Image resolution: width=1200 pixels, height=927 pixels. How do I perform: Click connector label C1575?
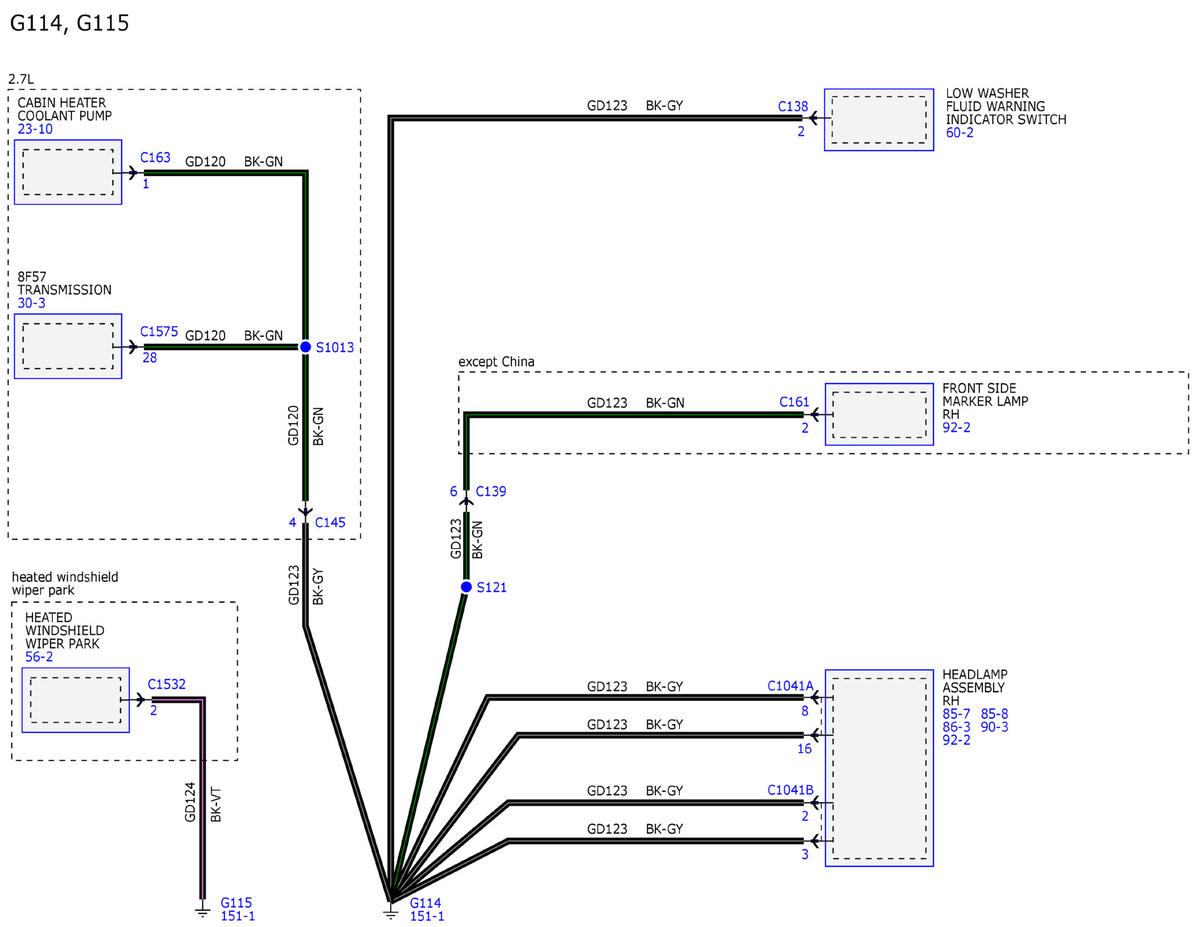tap(159, 331)
